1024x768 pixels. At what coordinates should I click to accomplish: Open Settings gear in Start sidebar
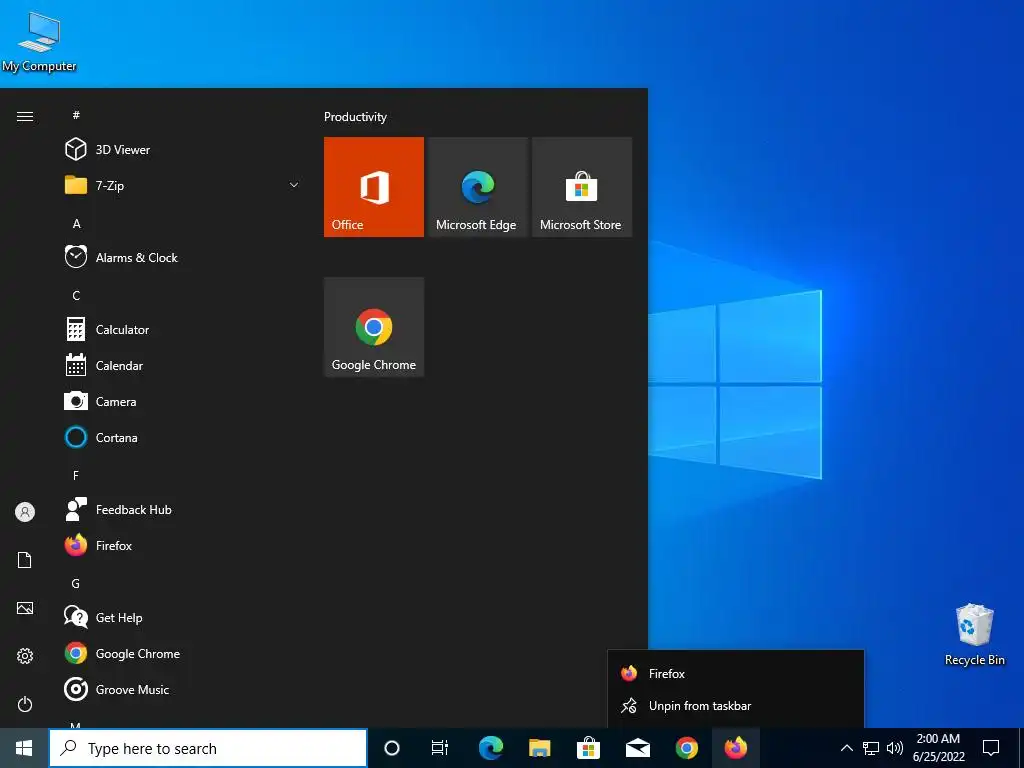tap(25, 656)
